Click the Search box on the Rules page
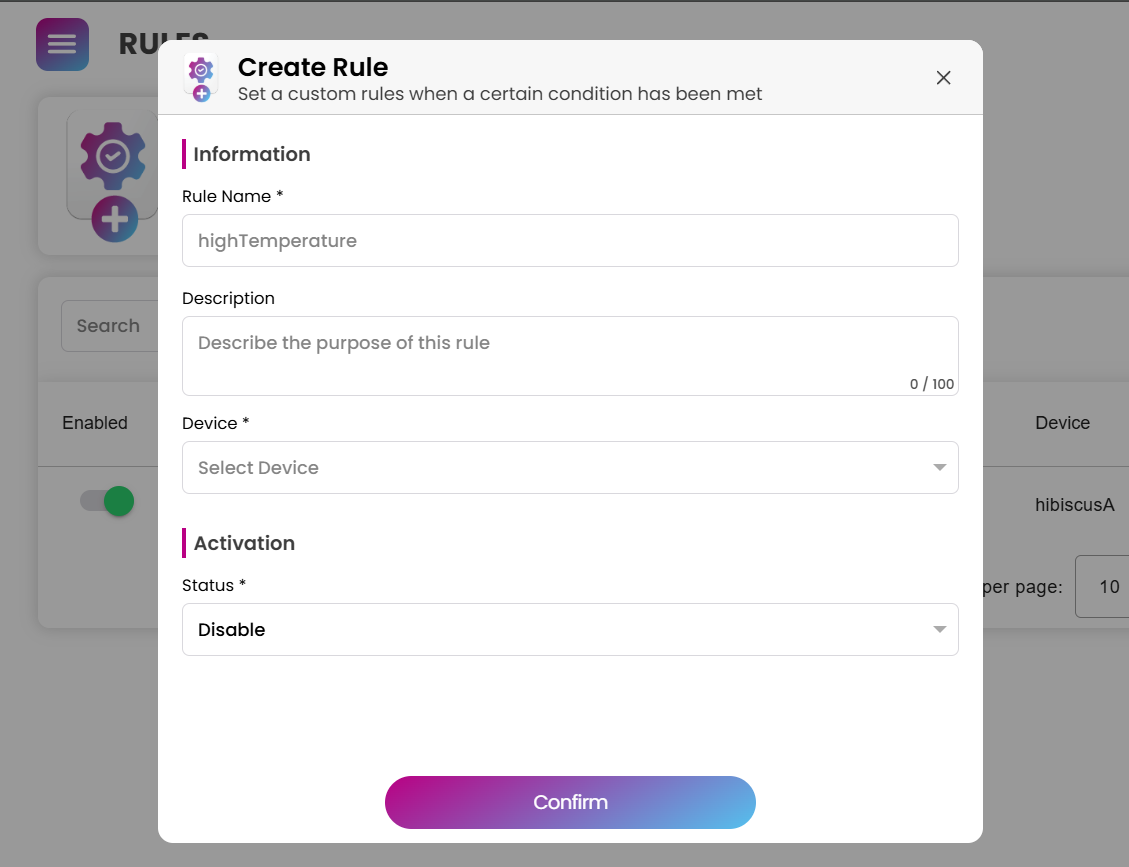This screenshot has height=867, width=1129. 110,326
